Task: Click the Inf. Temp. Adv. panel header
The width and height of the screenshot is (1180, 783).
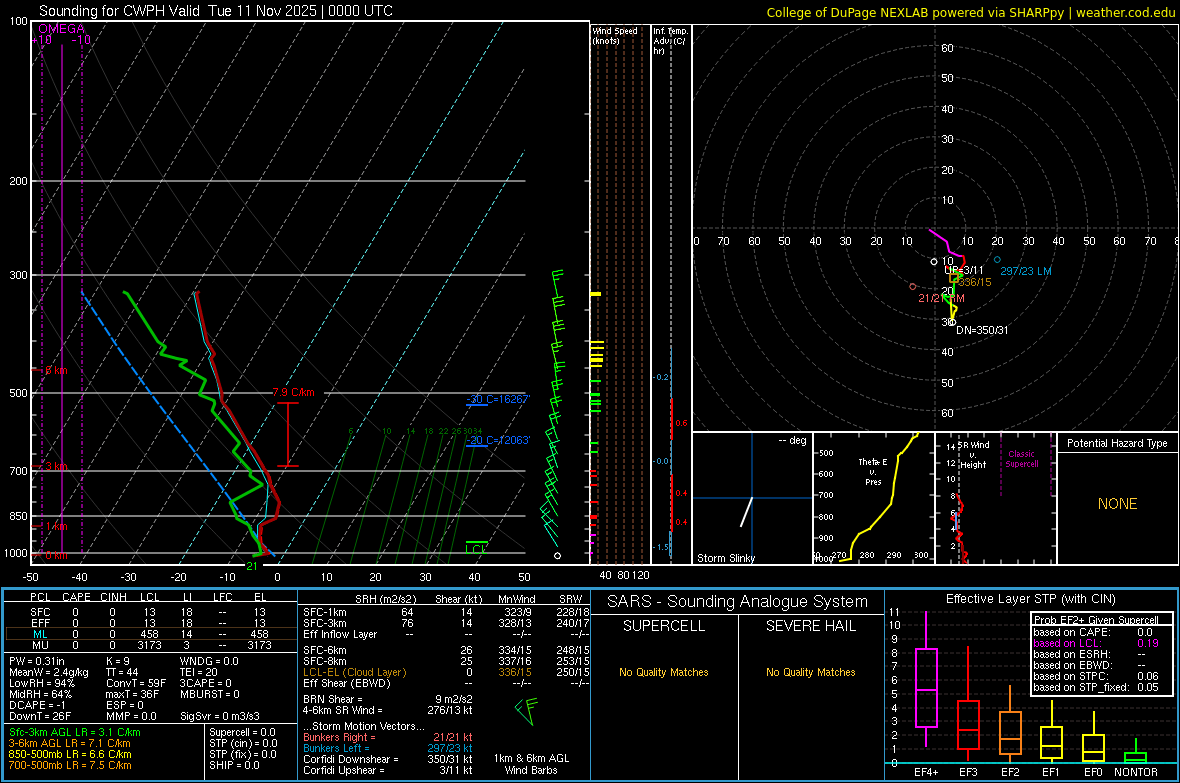Action: tap(669, 41)
